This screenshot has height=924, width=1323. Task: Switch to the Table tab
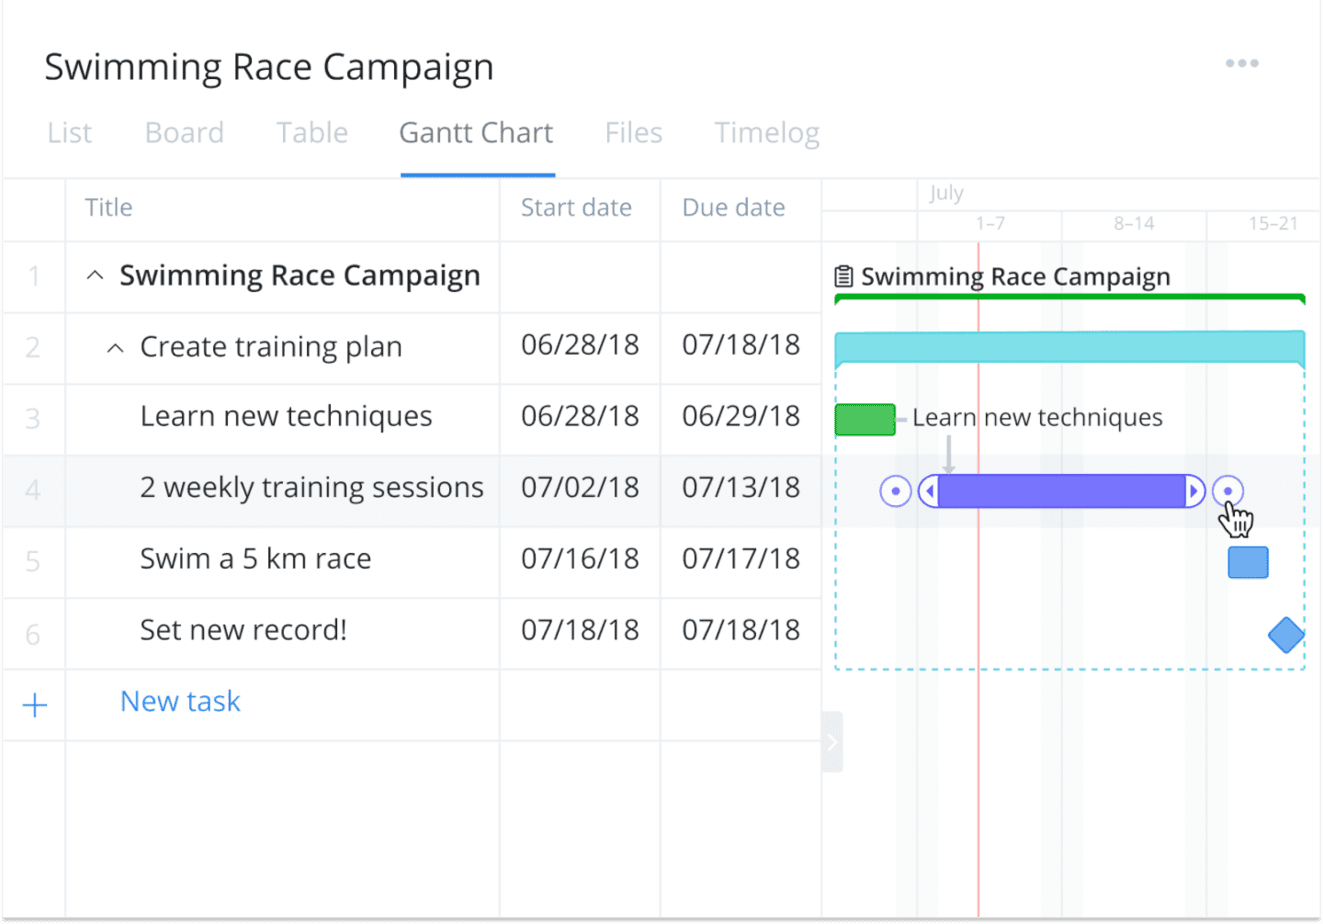coord(312,133)
